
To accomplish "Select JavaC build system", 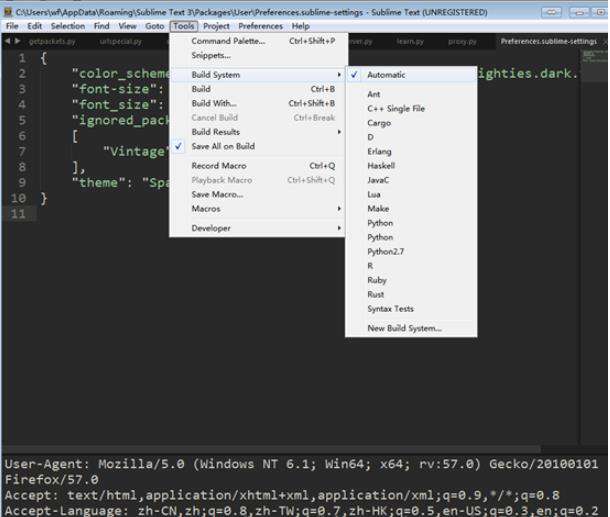I will (411, 180).
